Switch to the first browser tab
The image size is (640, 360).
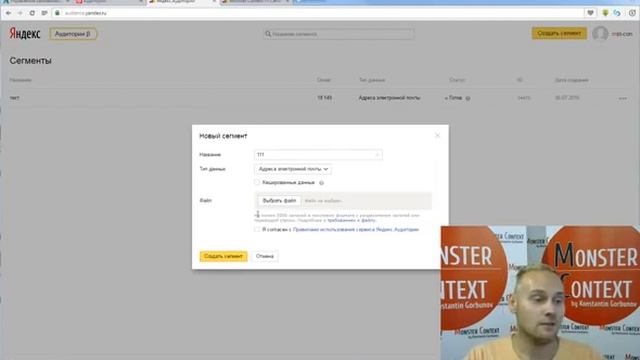(x=35, y=2)
